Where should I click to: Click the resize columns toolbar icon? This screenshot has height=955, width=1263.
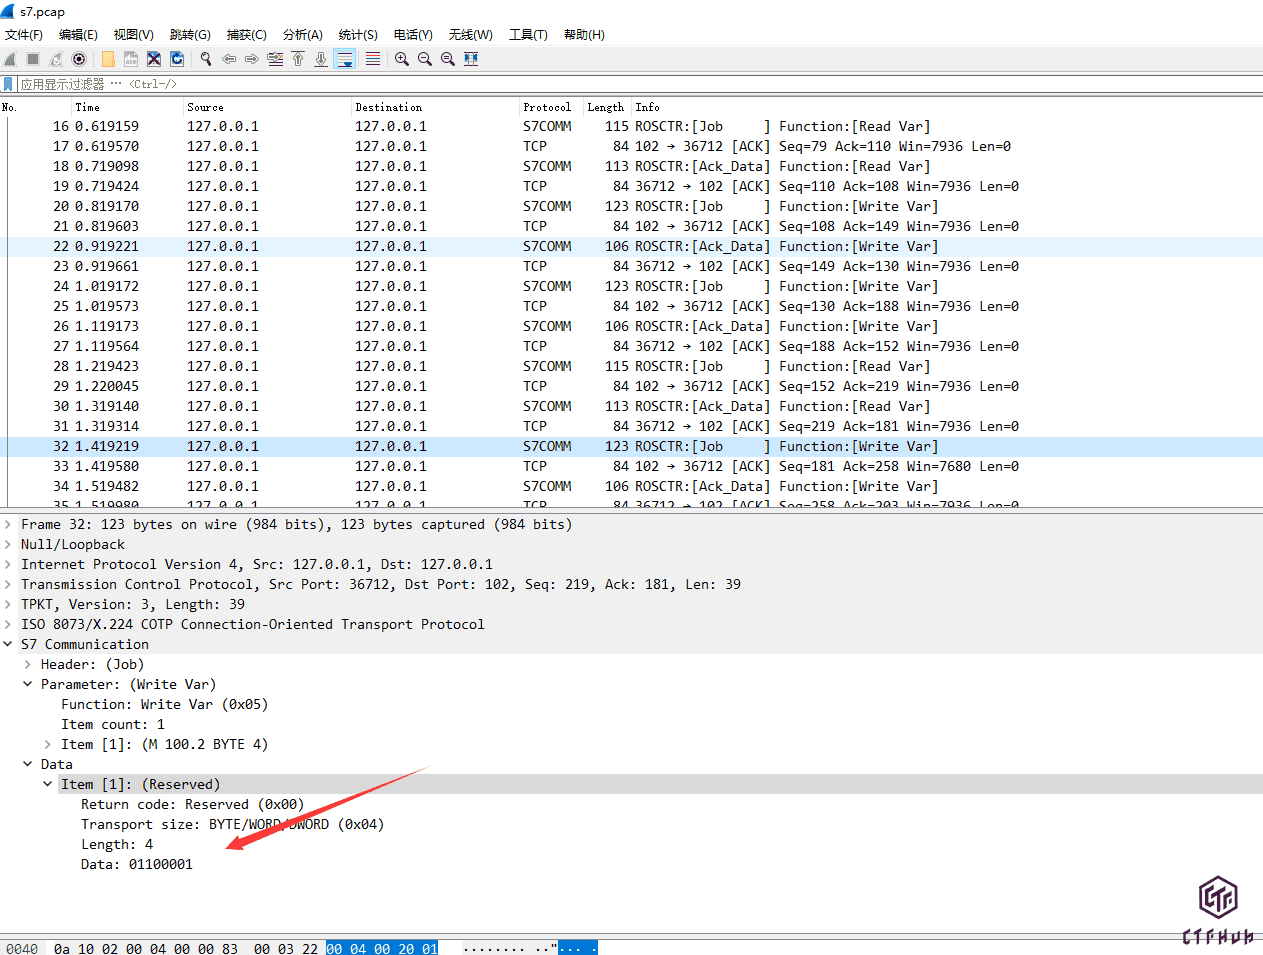pyautogui.click(x=471, y=59)
